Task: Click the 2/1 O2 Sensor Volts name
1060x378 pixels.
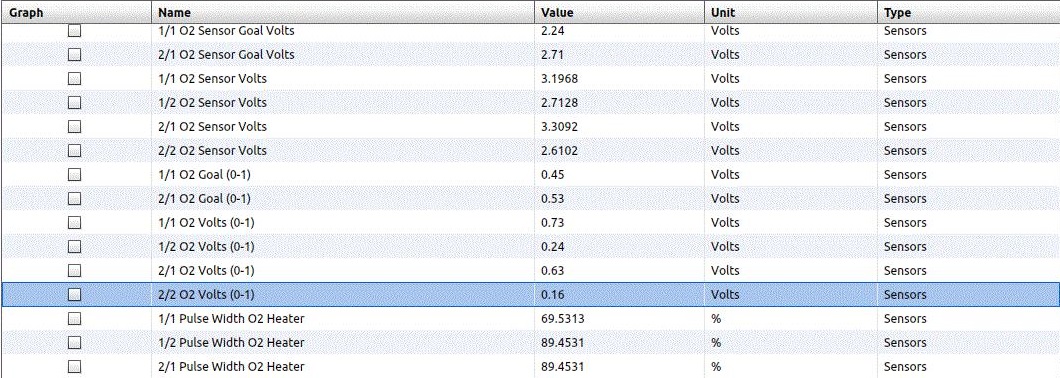Action: 212,127
